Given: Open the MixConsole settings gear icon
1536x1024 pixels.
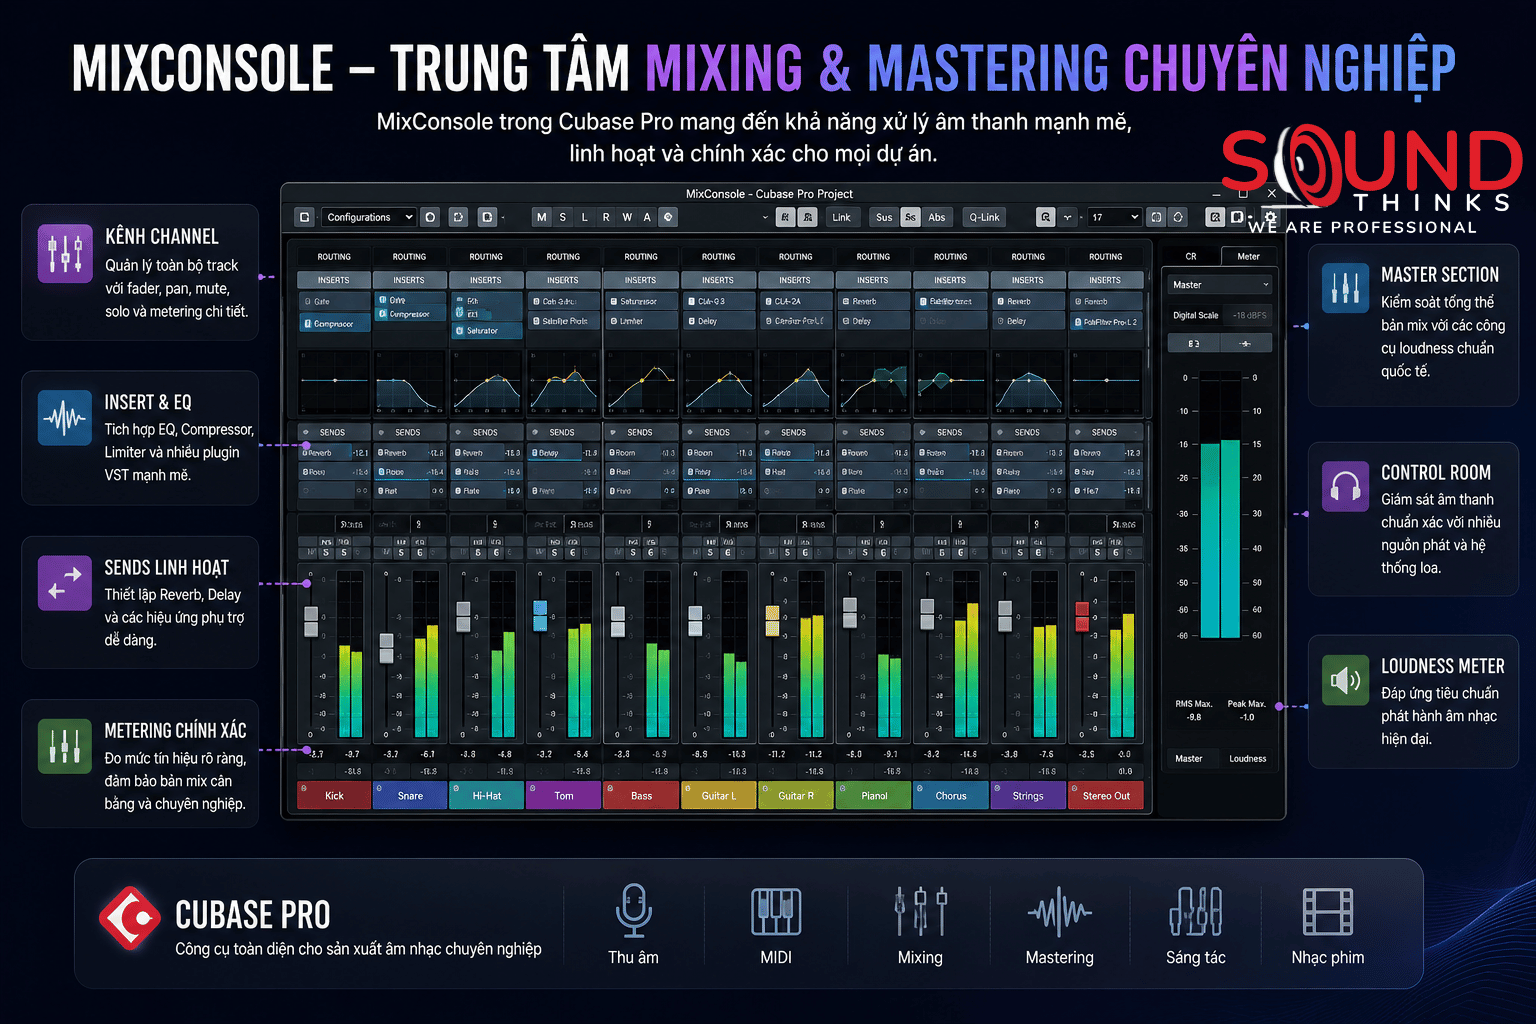Looking at the screenshot, I should pos(1270,217).
